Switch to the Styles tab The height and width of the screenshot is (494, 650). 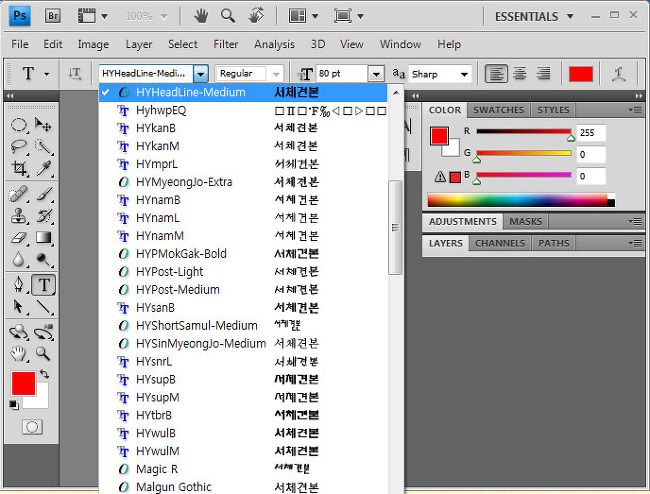pyautogui.click(x=553, y=110)
